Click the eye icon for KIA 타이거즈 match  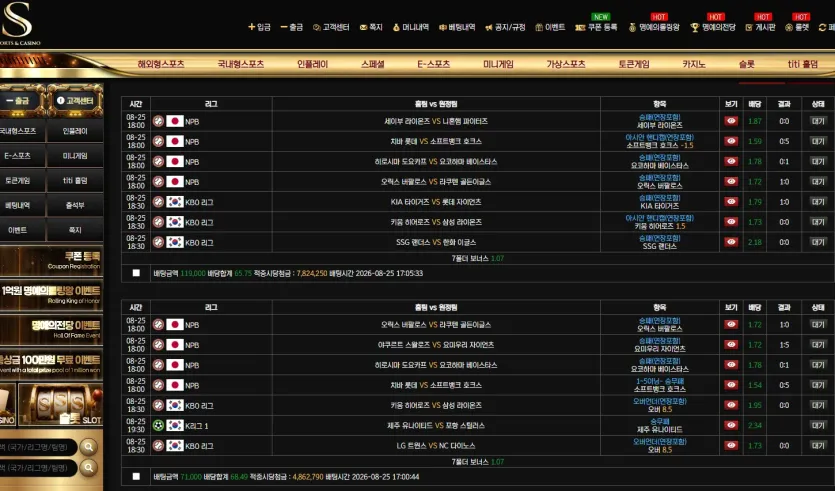click(x=731, y=202)
